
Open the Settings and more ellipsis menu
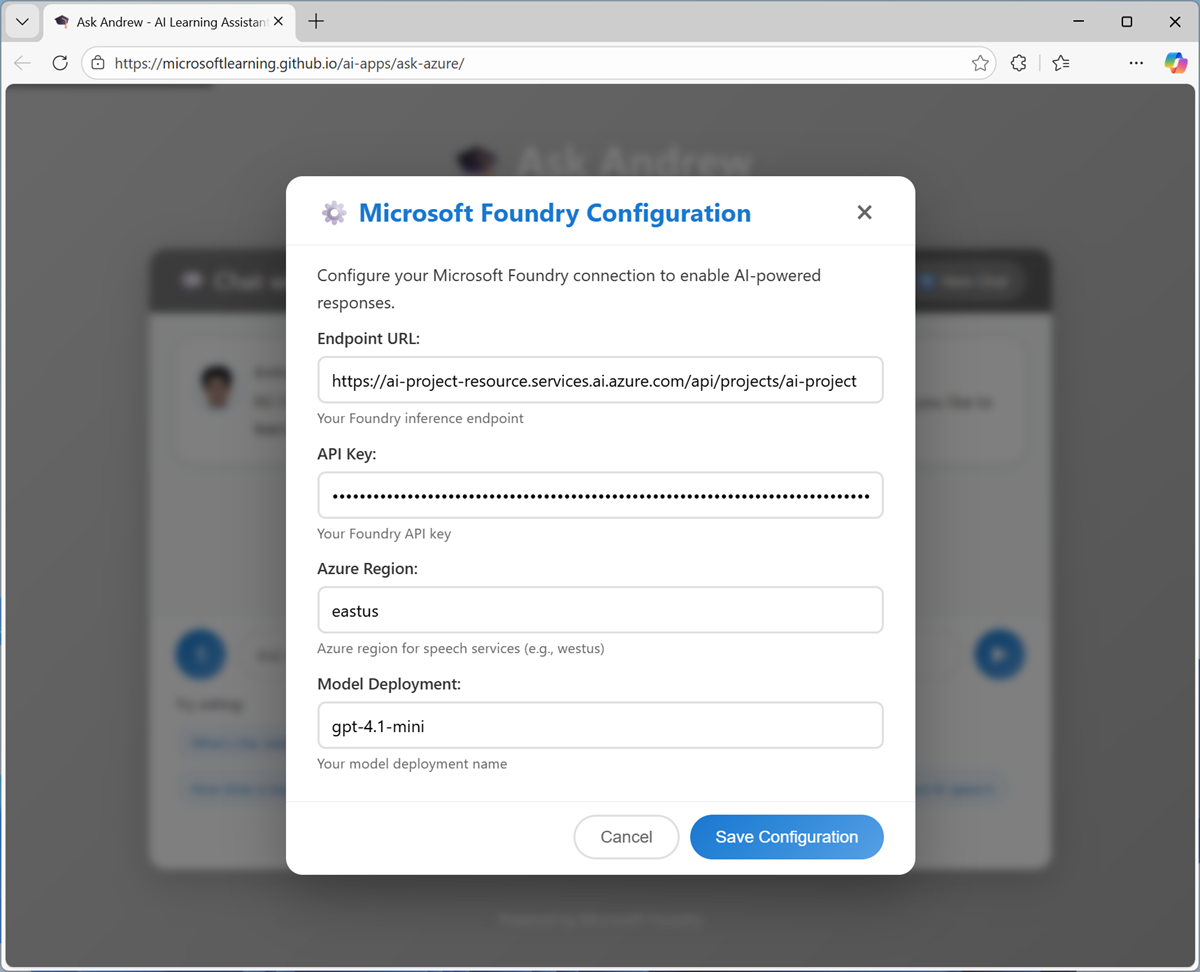coord(1136,62)
